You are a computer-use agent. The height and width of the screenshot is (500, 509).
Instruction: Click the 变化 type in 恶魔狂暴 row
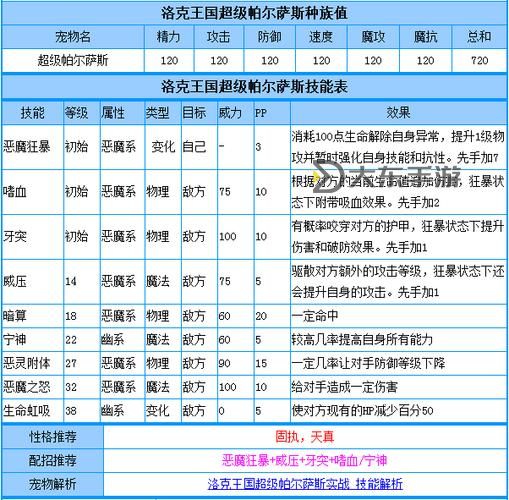[x=163, y=147]
